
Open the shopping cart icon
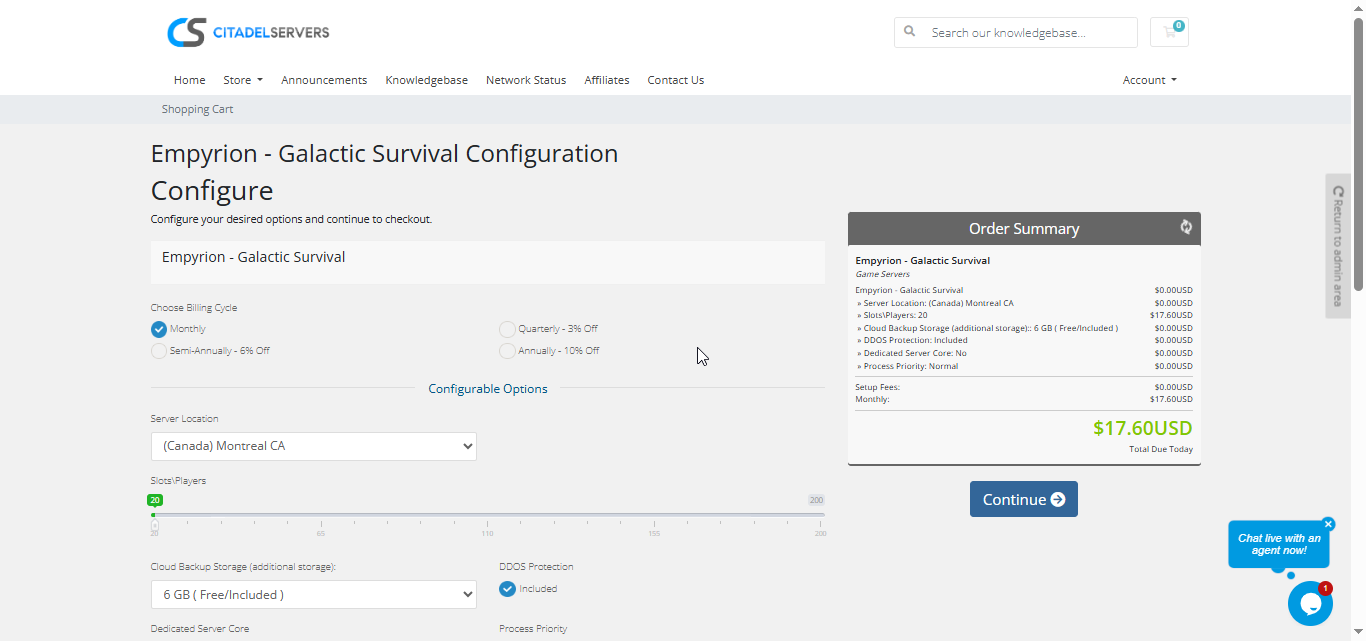click(1168, 32)
